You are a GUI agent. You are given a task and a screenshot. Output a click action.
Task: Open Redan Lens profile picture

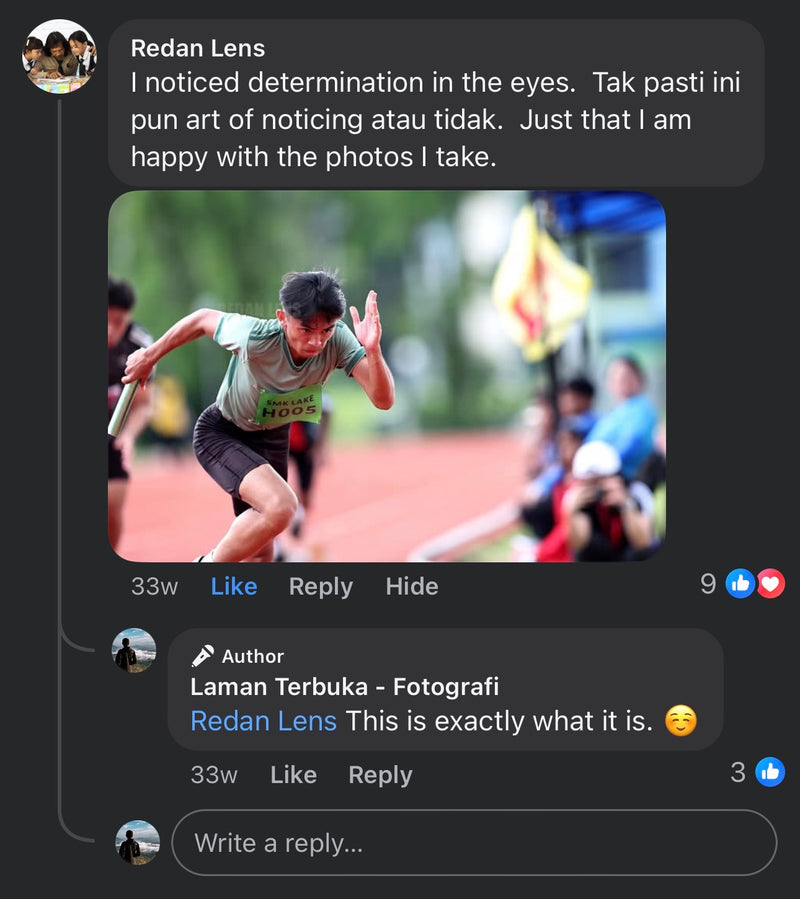point(59,56)
